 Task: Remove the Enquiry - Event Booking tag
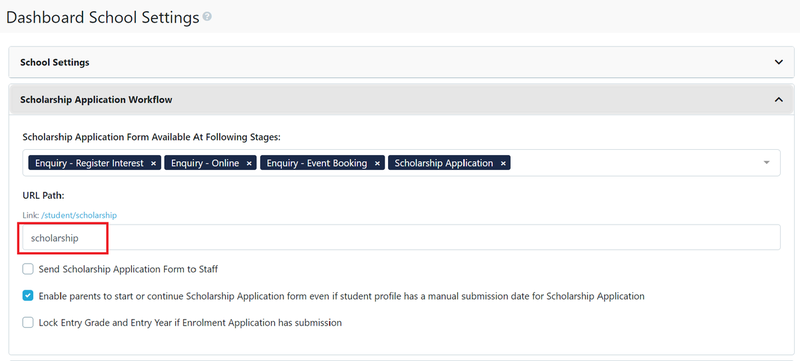(377, 164)
